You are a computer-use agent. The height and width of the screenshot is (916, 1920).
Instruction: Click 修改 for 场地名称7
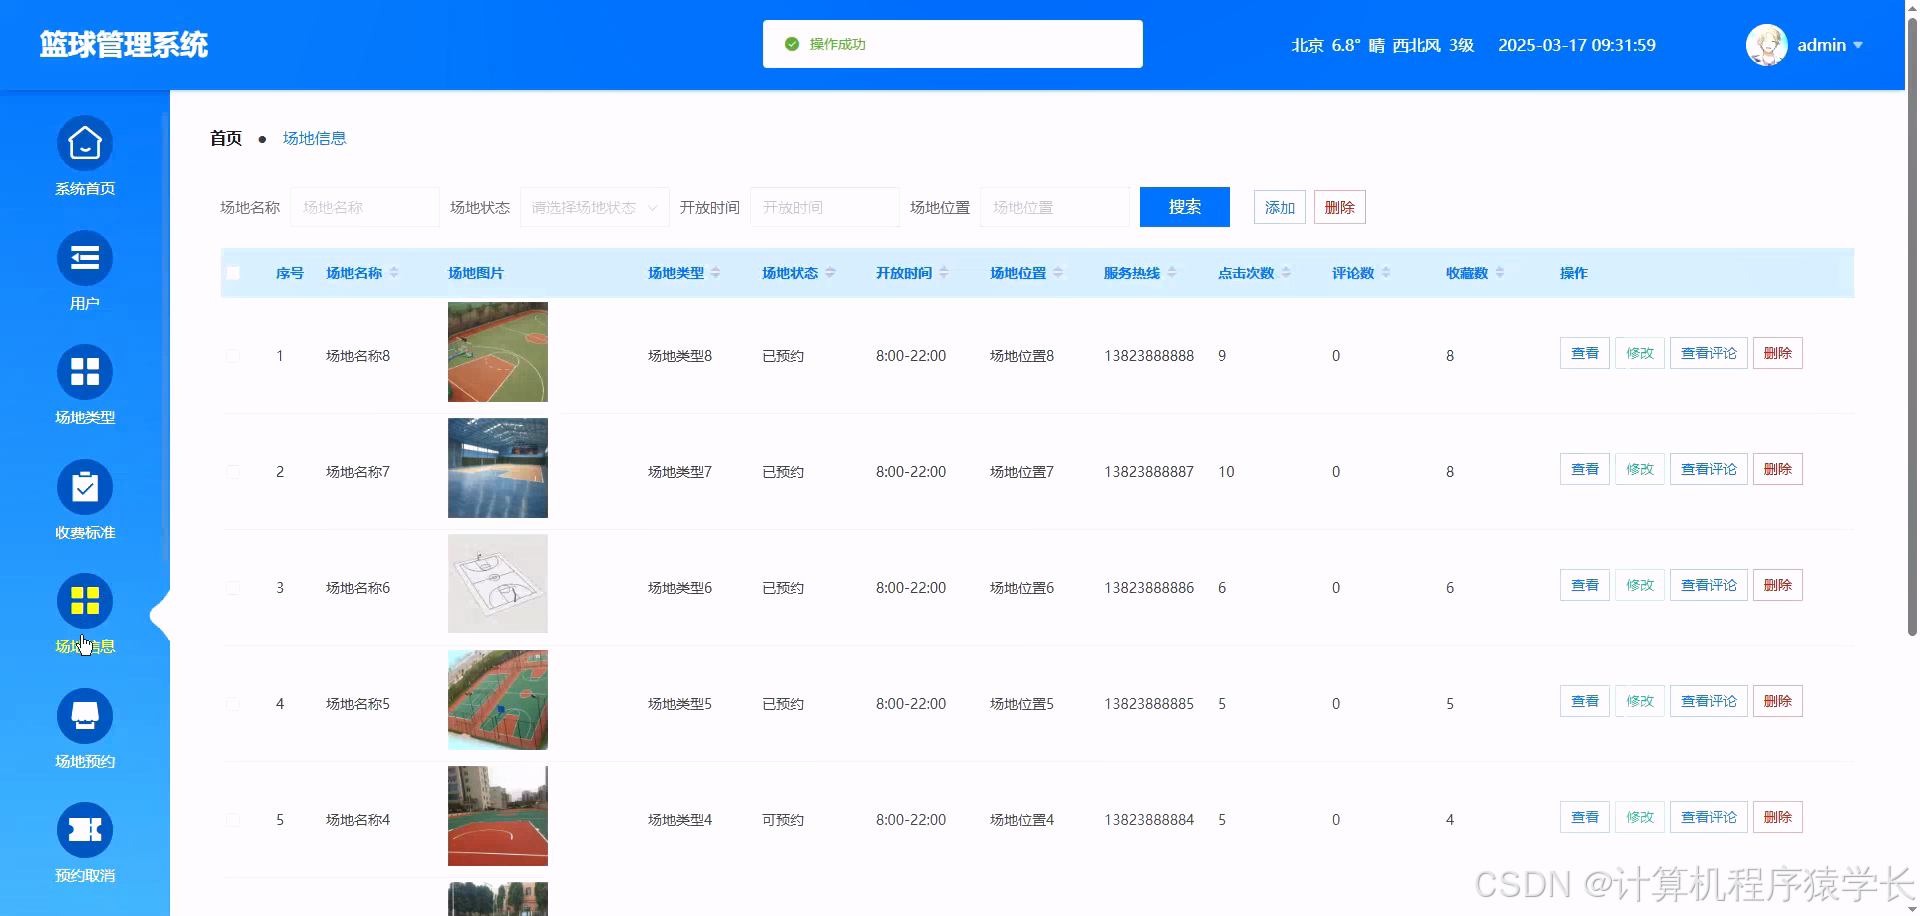coord(1639,468)
